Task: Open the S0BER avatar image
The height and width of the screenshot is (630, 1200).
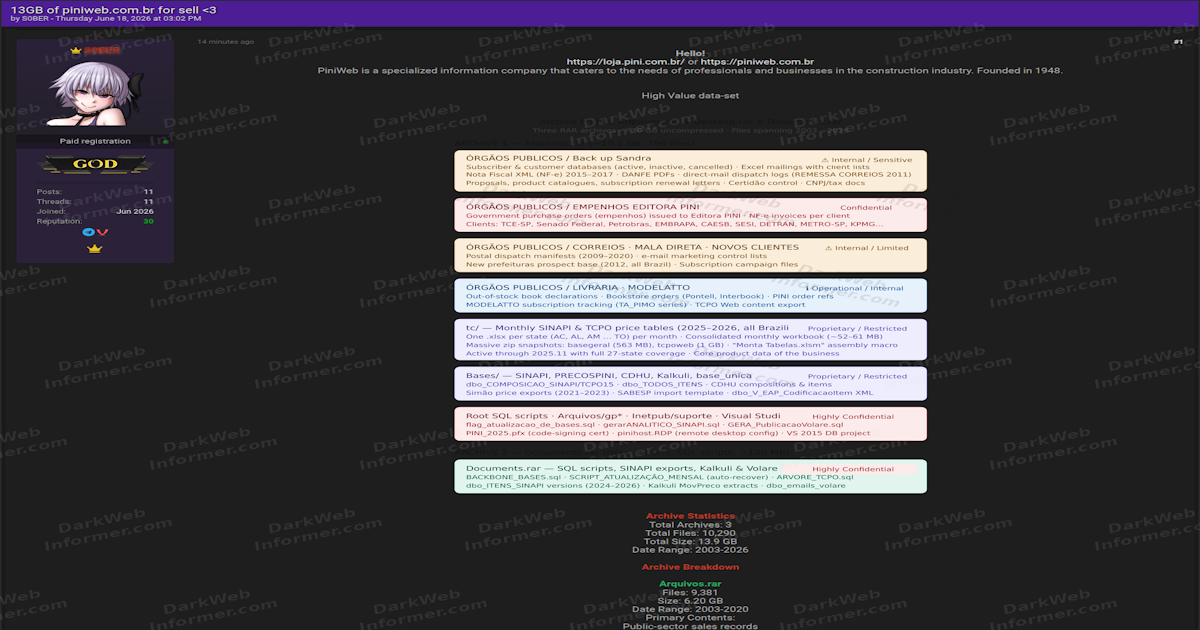Action: (x=95, y=95)
